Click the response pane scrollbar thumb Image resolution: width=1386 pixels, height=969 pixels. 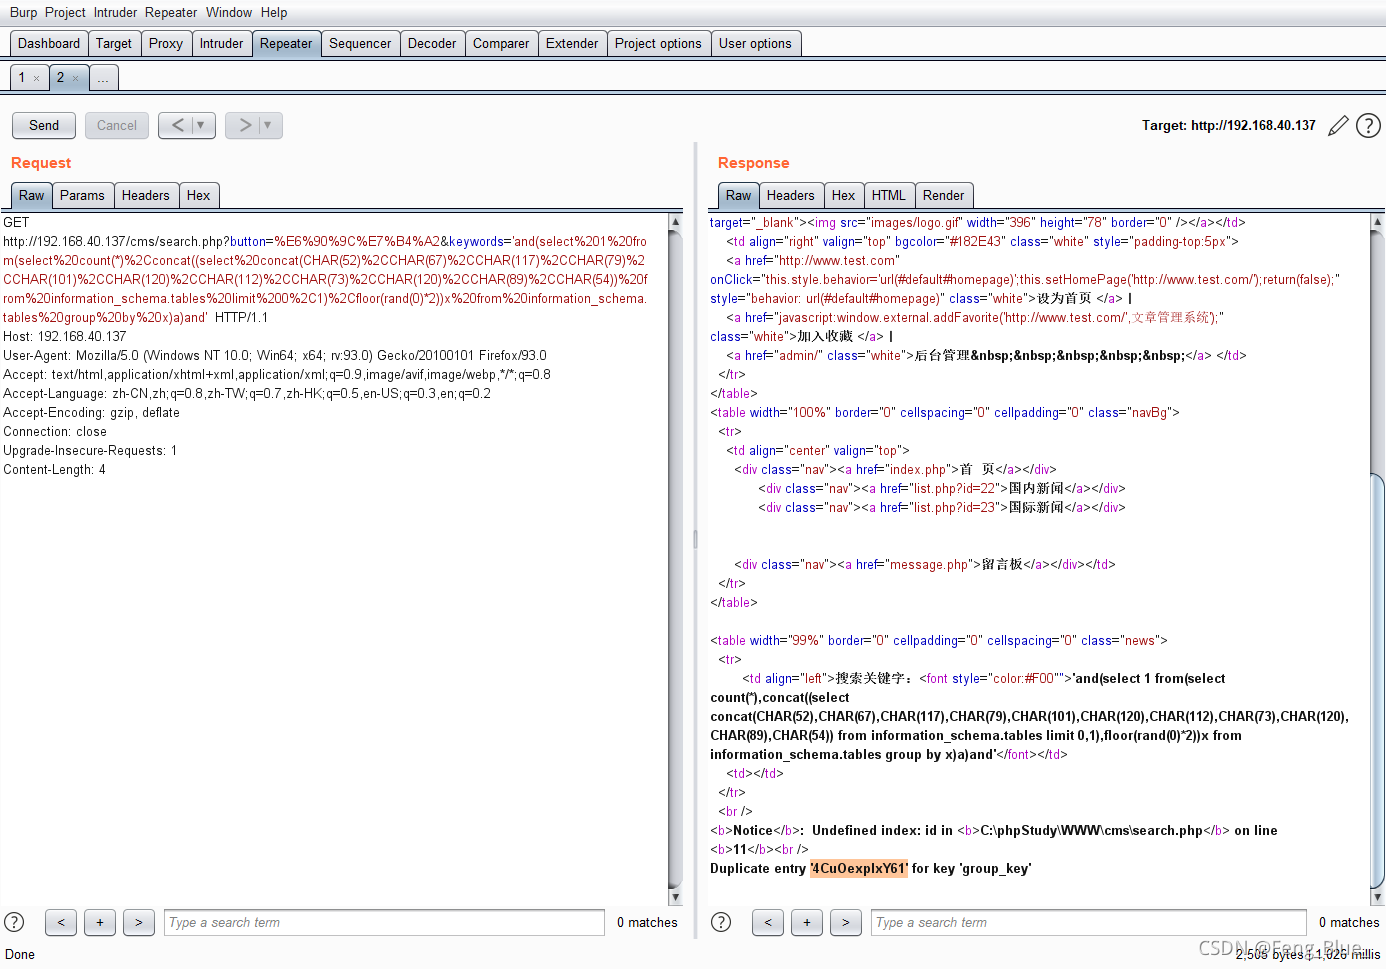pos(1378,680)
